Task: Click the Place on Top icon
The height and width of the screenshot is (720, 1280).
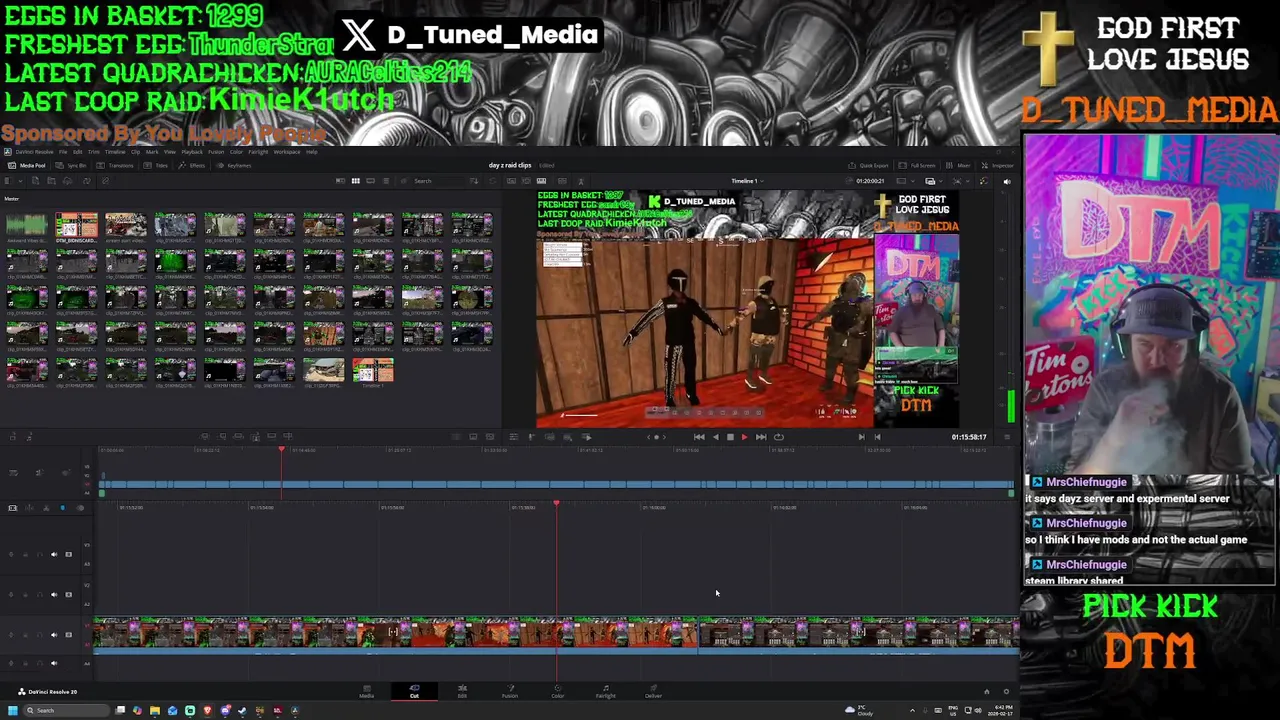Action: [x=272, y=437]
